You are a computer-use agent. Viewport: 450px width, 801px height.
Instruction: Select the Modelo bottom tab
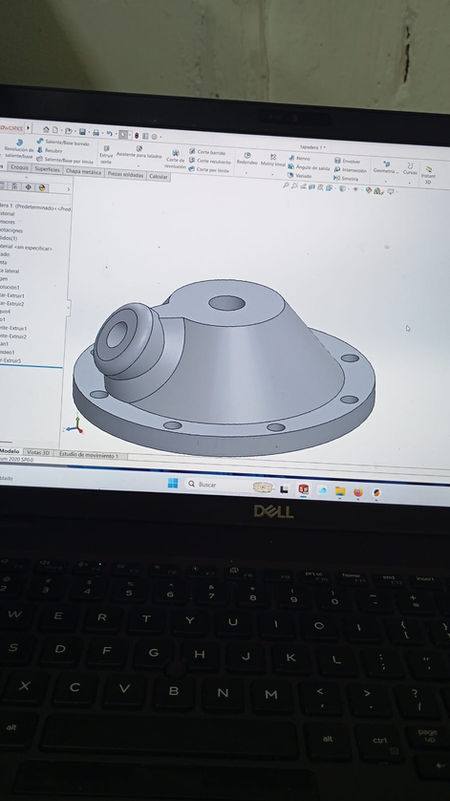tap(10, 451)
